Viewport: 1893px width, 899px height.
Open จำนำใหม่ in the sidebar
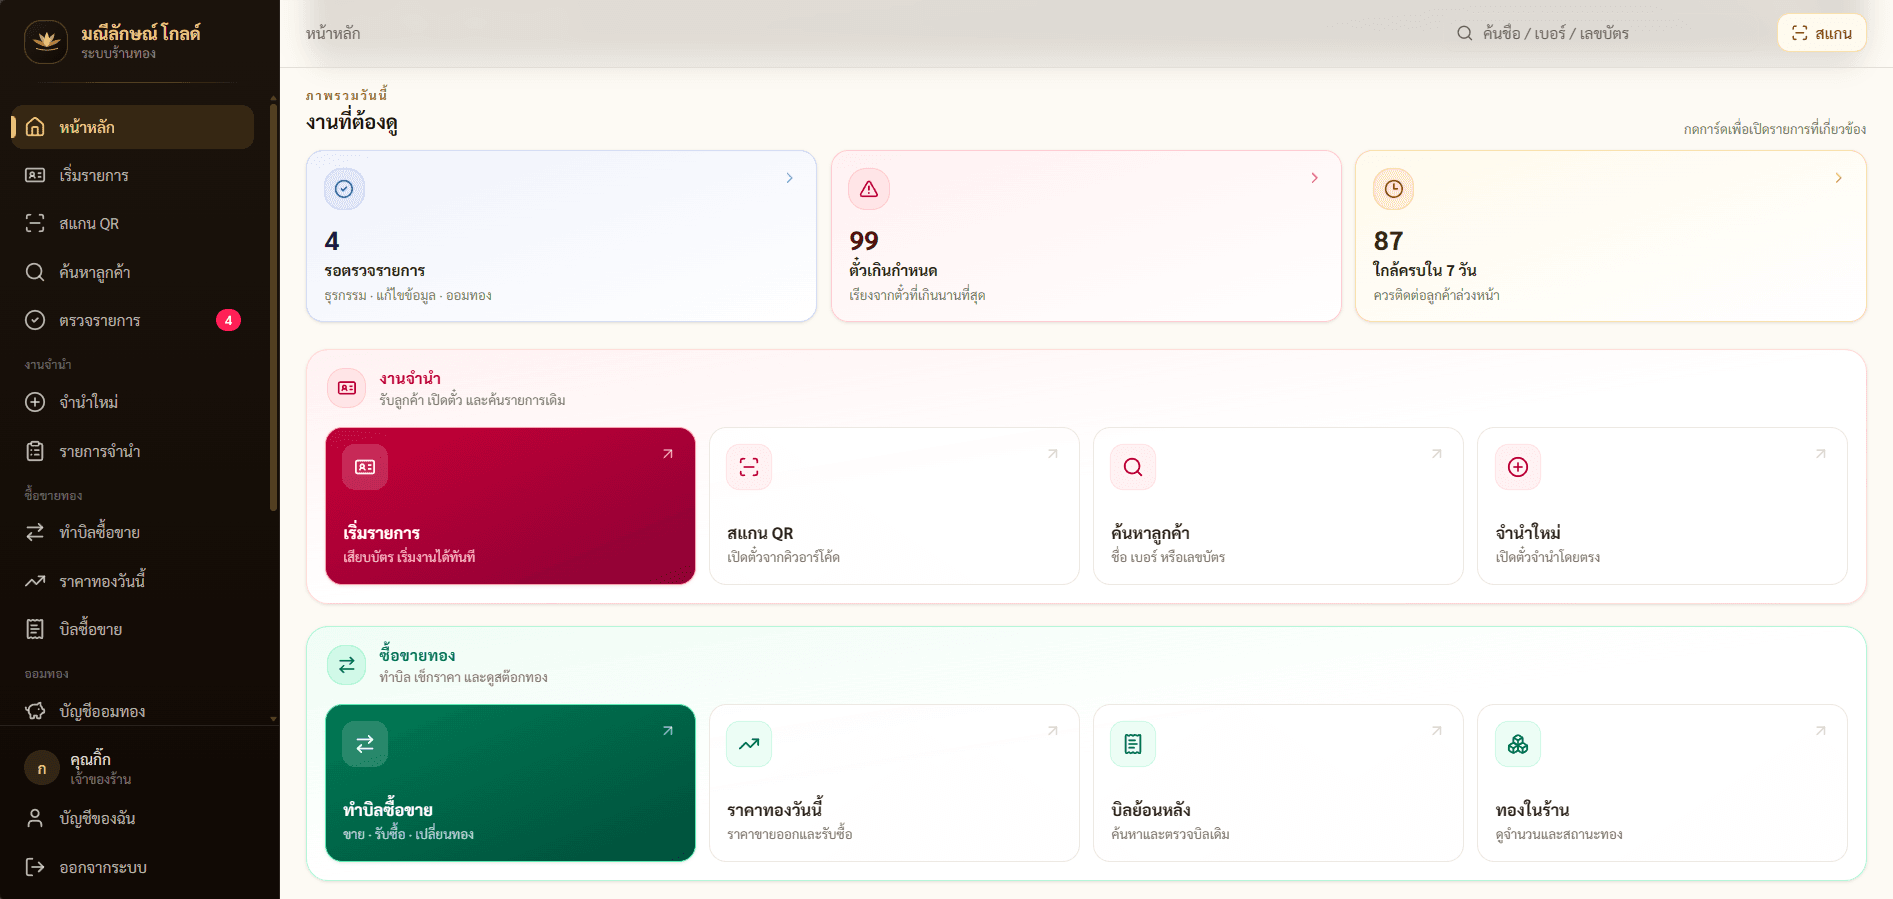pyautogui.click(x=132, y=402)
